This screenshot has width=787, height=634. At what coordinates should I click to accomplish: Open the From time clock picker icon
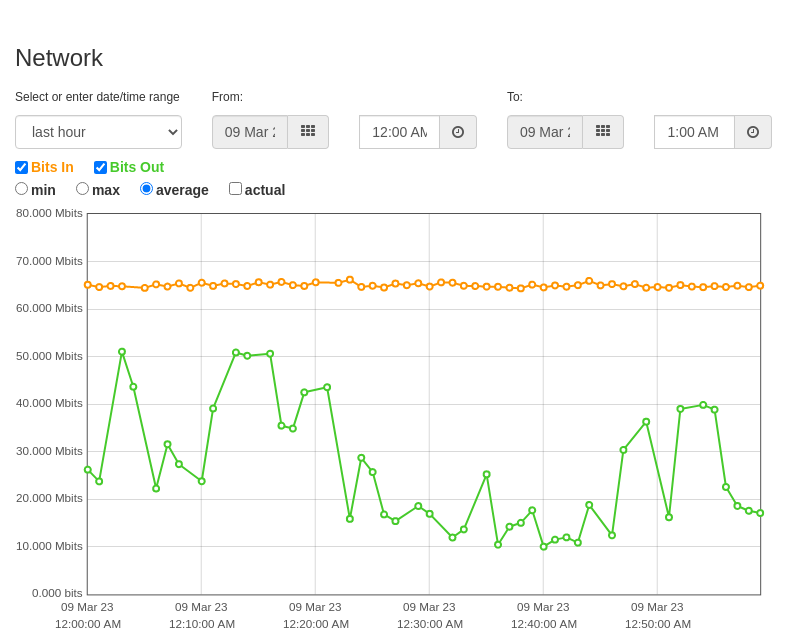tap(458, 132)
